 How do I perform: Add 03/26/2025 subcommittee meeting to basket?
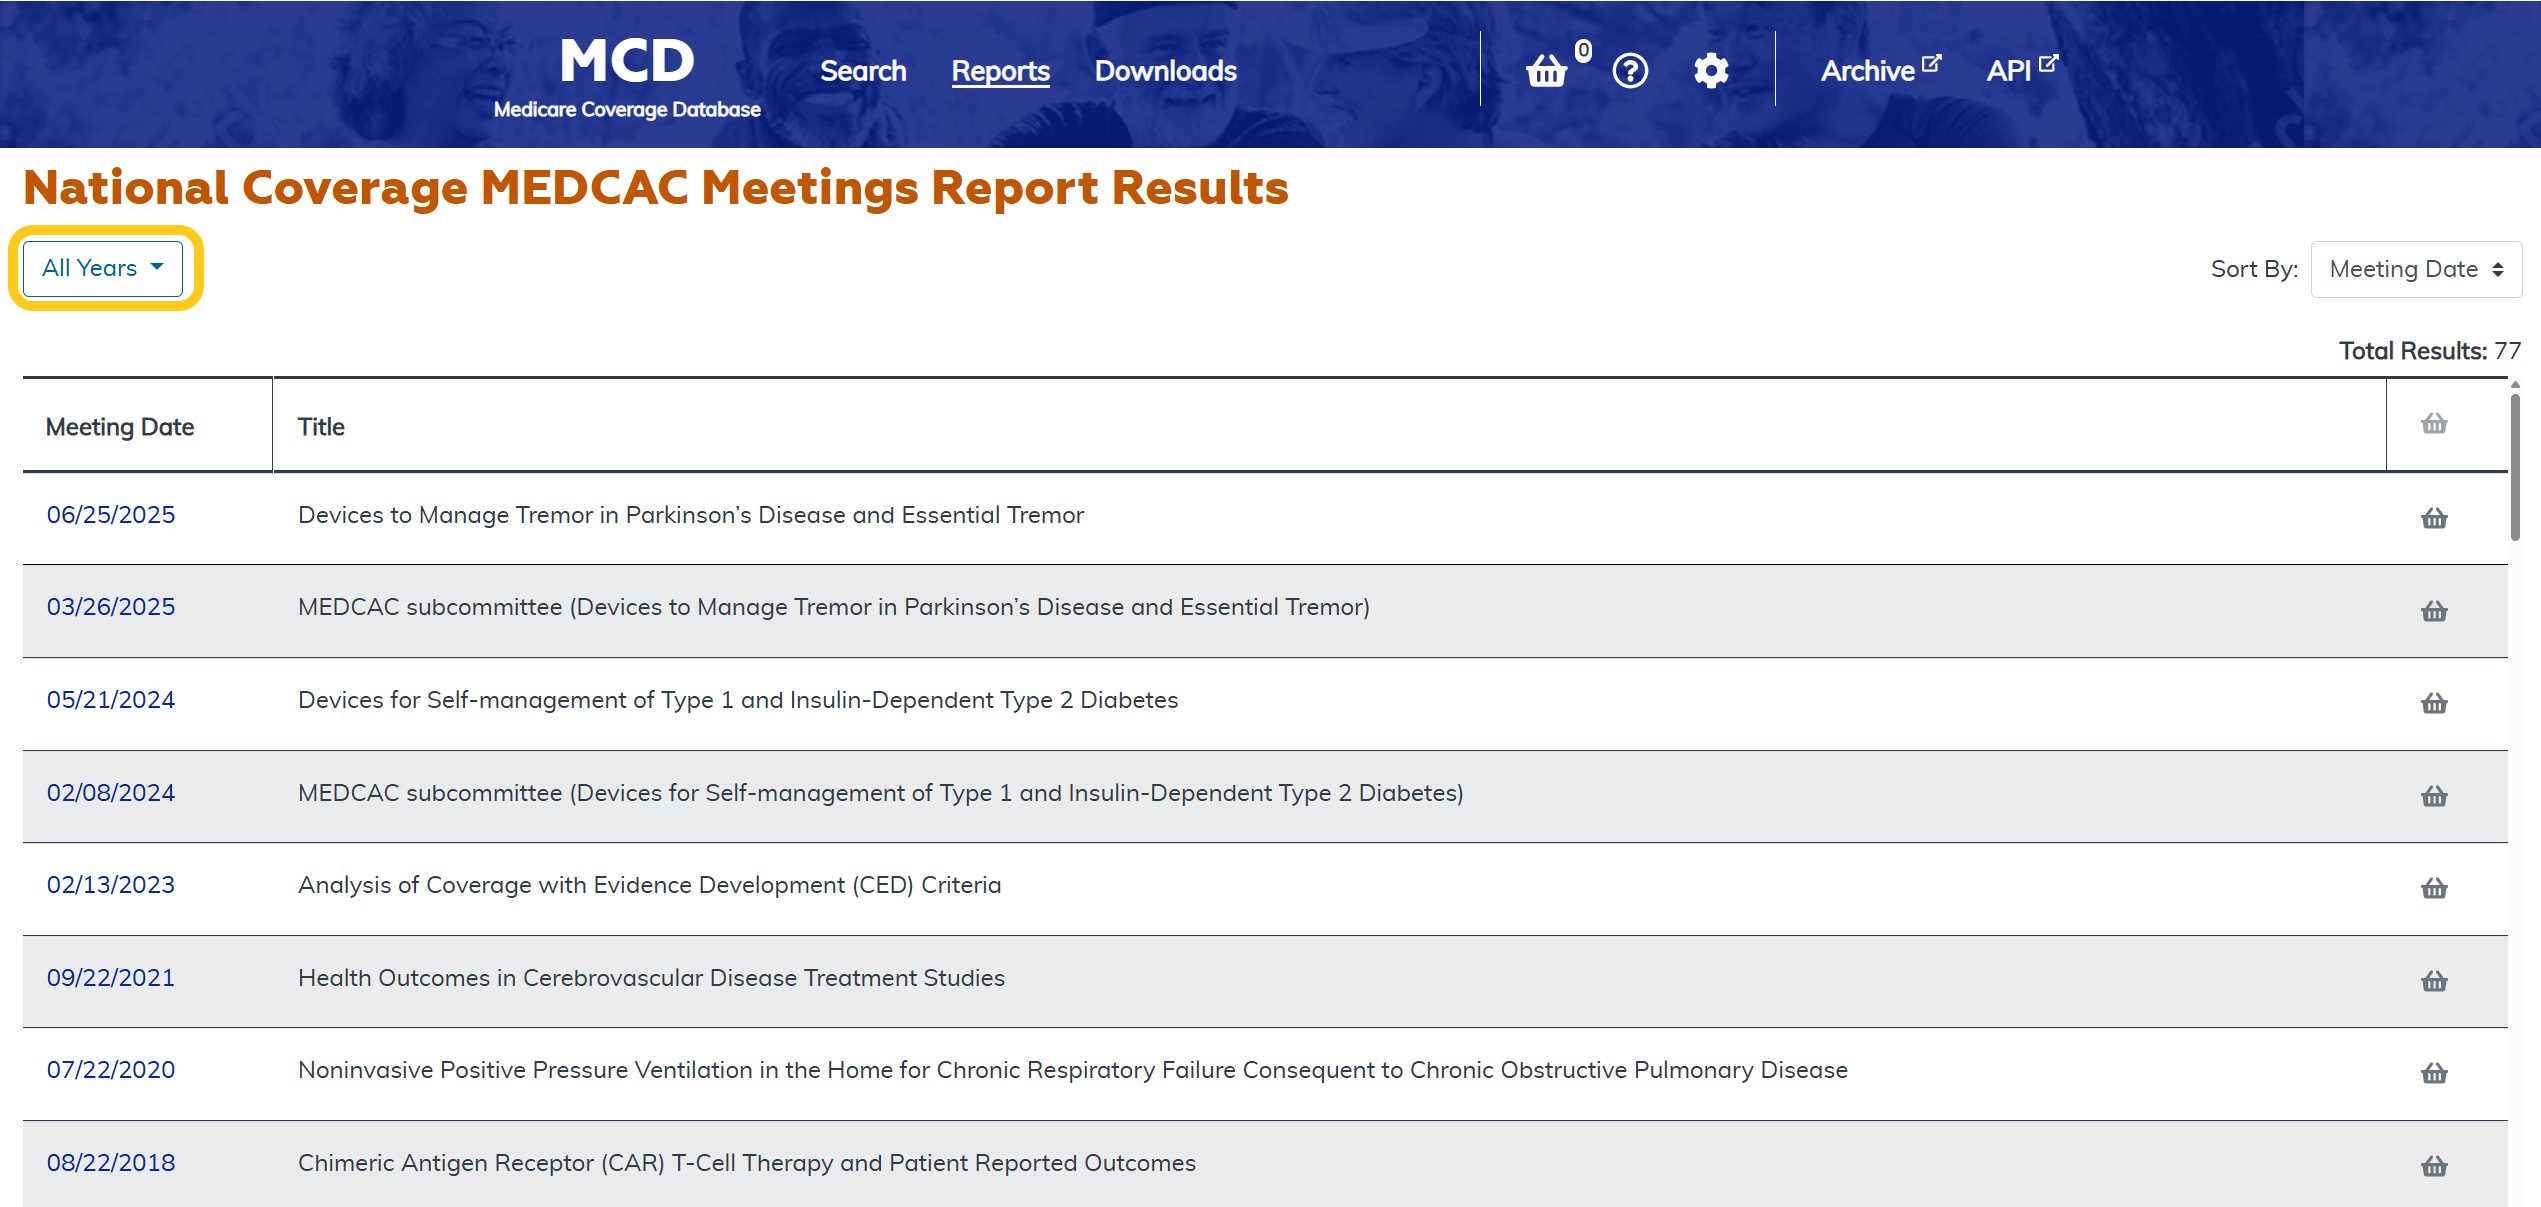pos(2433,611)
